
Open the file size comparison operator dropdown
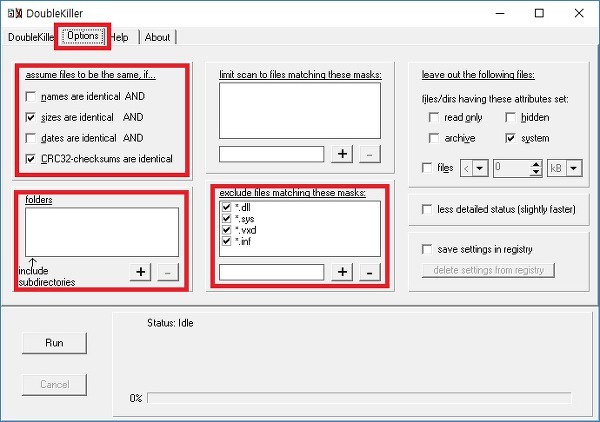480,168
